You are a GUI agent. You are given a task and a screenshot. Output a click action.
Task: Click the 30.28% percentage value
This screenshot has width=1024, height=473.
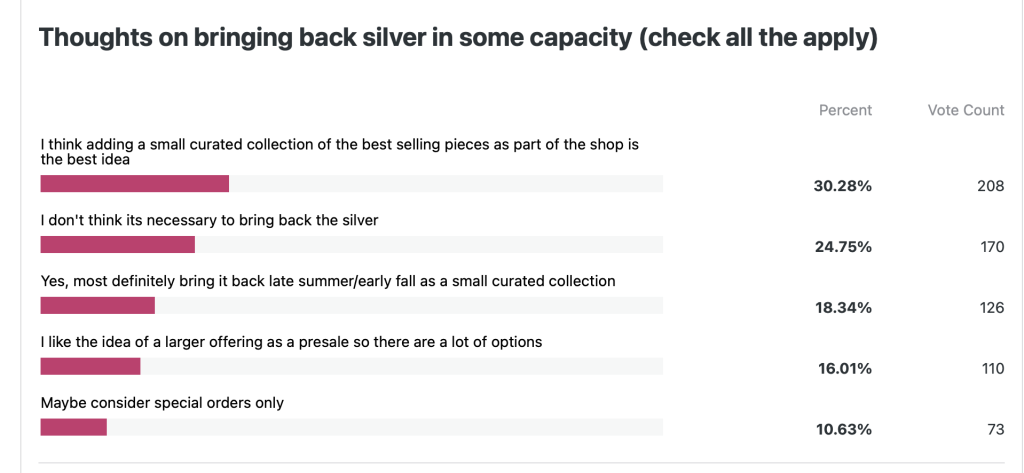click(x=844, y=186)
